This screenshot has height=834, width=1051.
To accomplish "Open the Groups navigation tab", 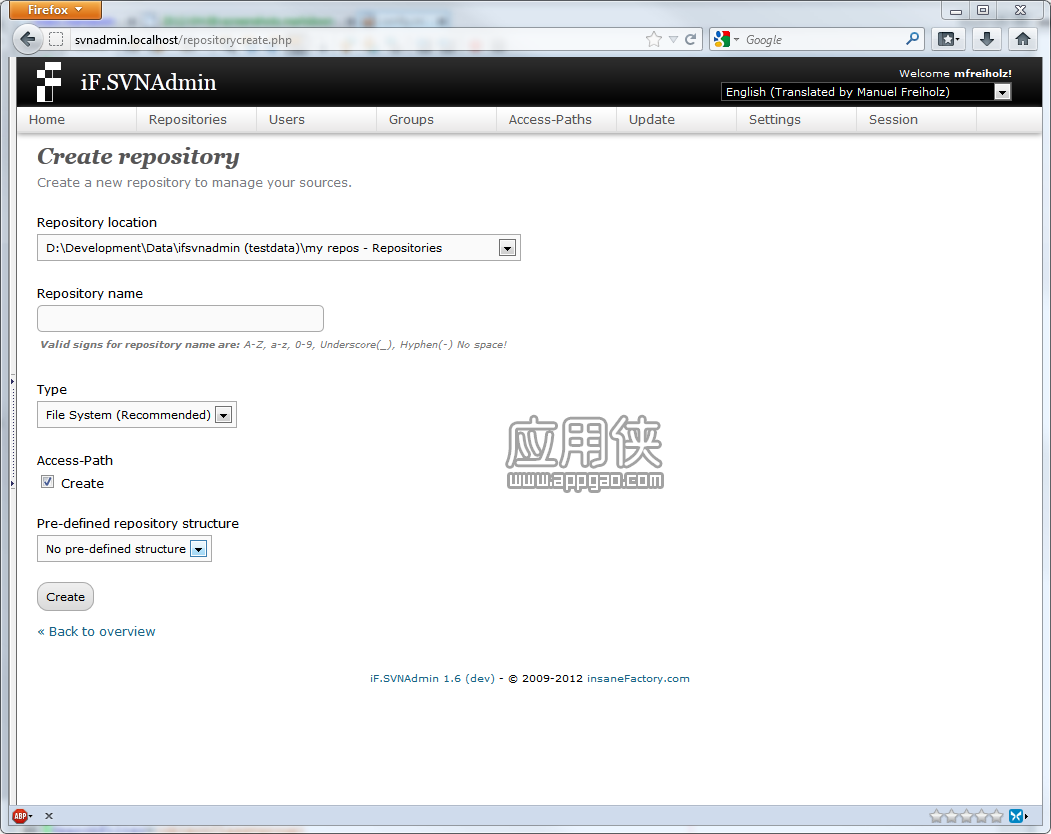I will (412, 119).
